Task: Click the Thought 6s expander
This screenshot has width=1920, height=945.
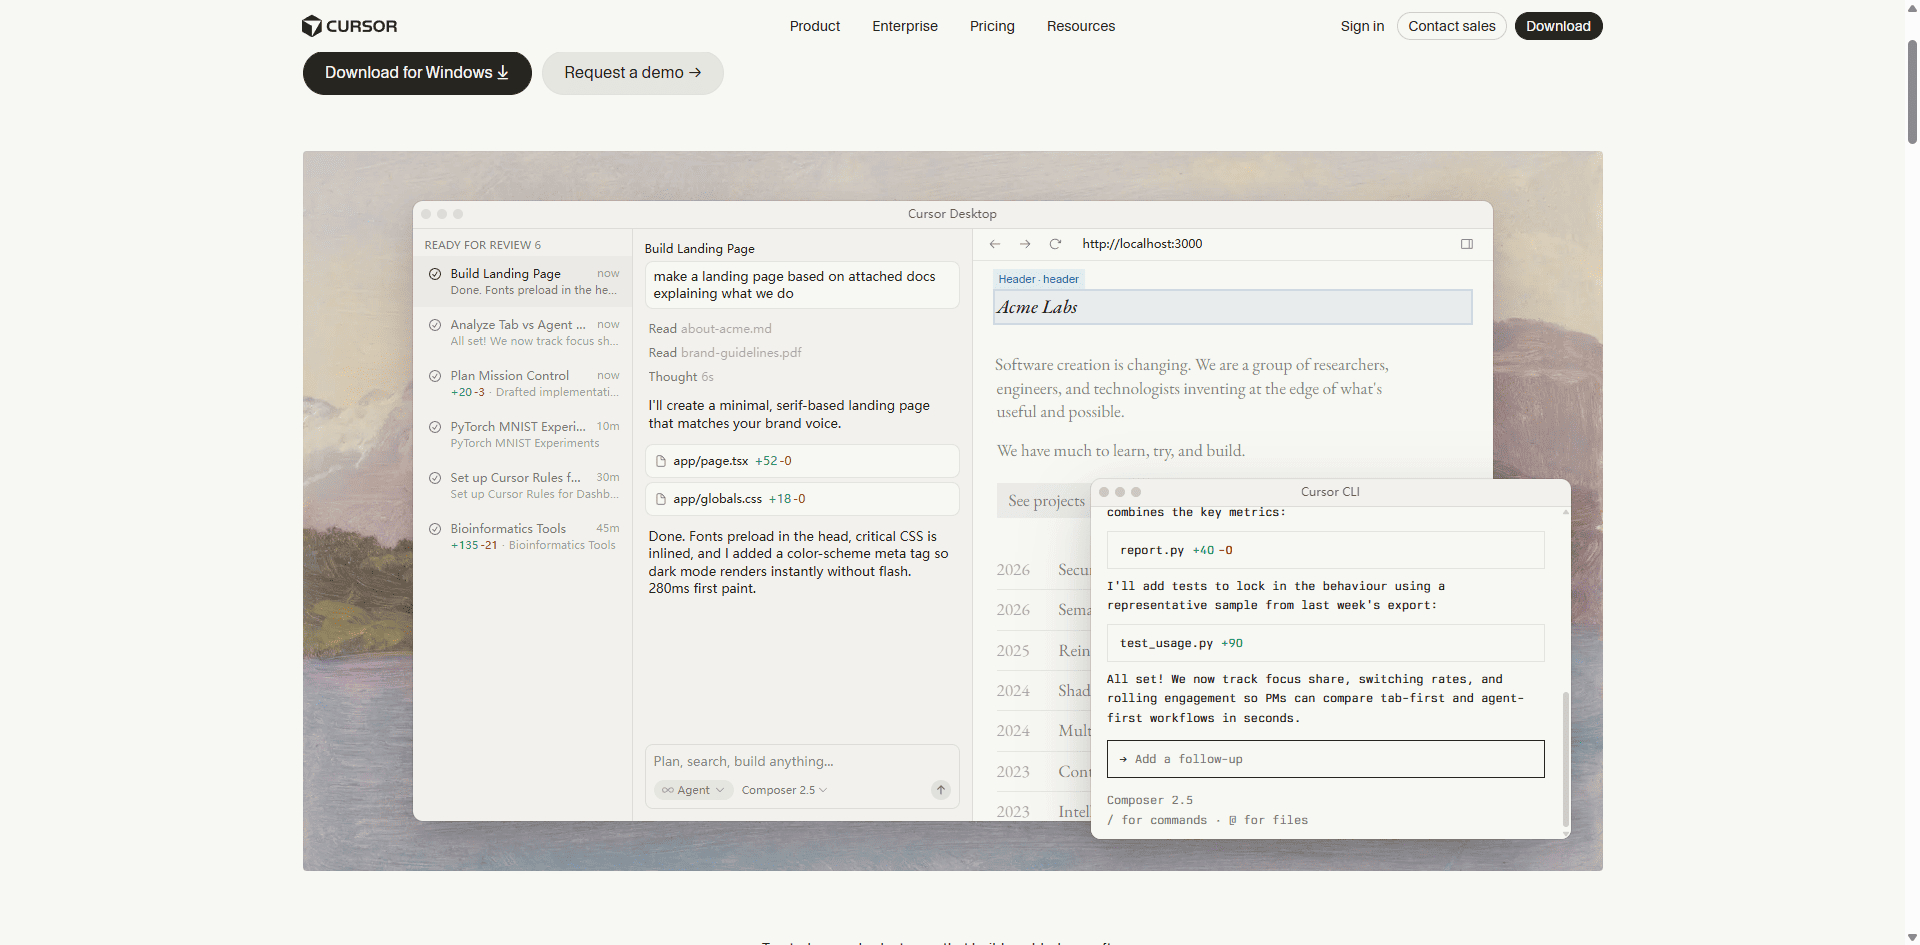Action: coord(681,377)
